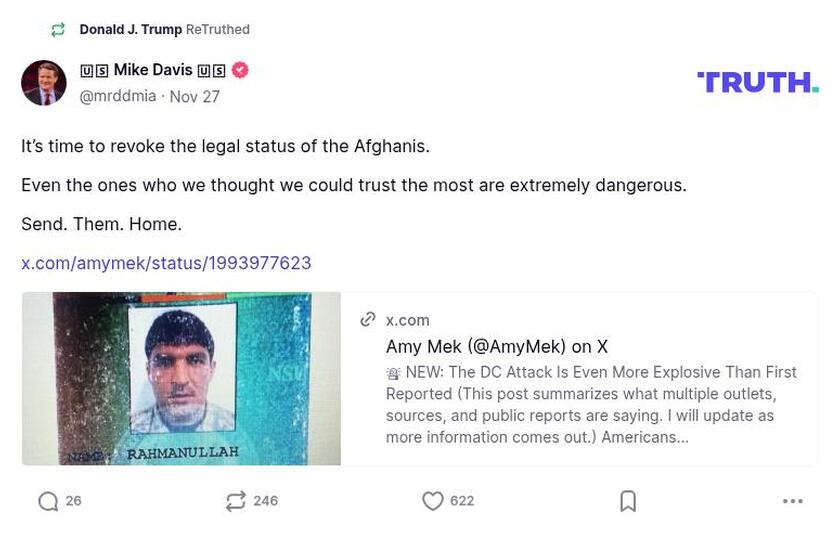Click the chain-link icon beside x.com
This screenshot has width=840, height=545.
[368, 320]
